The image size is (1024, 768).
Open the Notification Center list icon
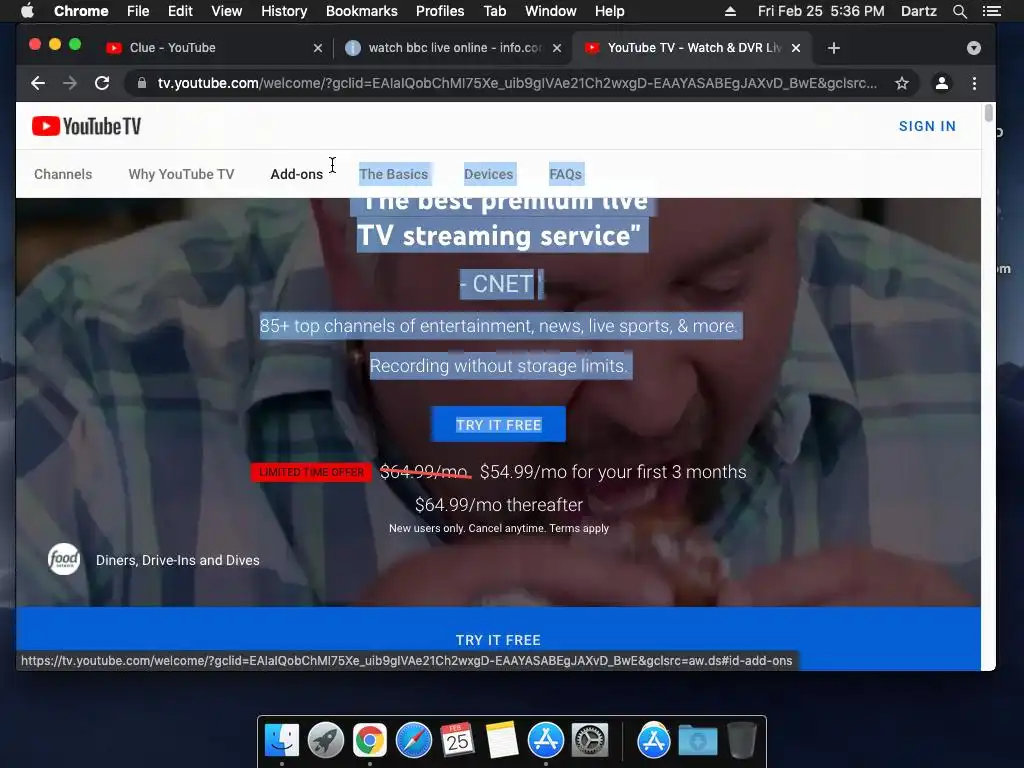(991, 11)
